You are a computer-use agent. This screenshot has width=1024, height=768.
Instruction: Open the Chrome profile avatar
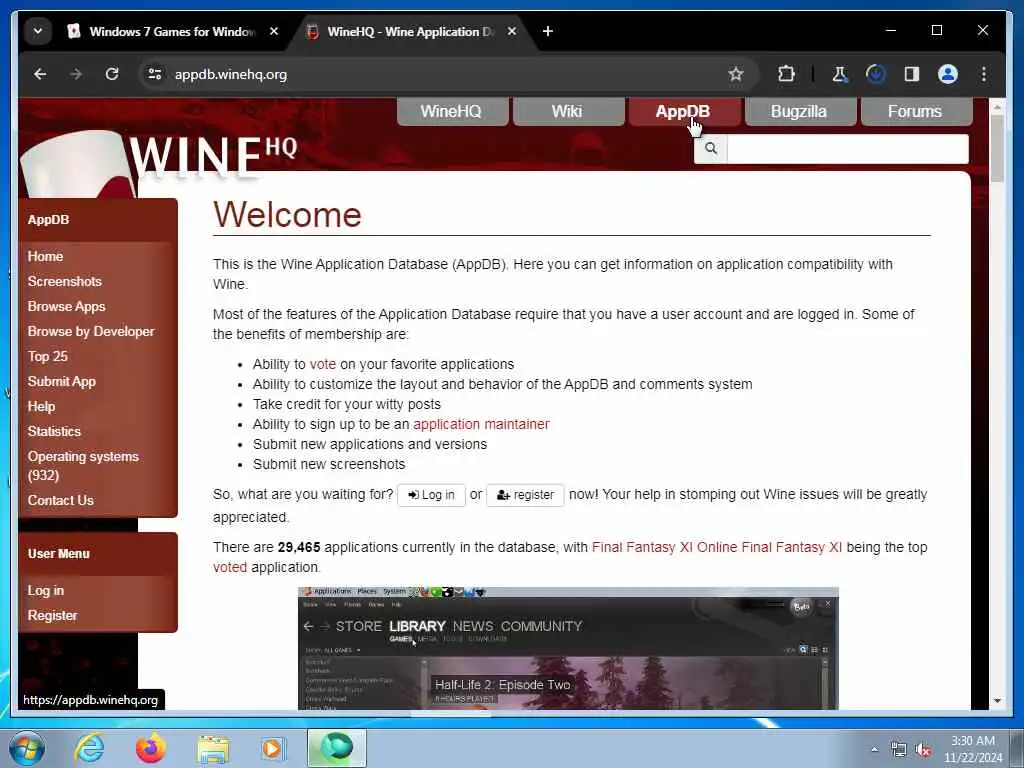pyautogui.click(x=948, y=74)
